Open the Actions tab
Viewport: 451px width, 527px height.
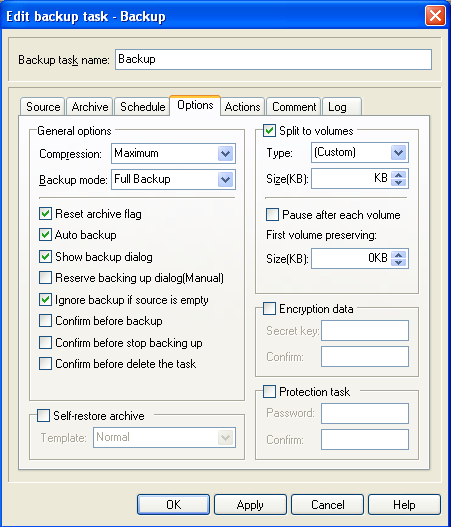(243, 107)
